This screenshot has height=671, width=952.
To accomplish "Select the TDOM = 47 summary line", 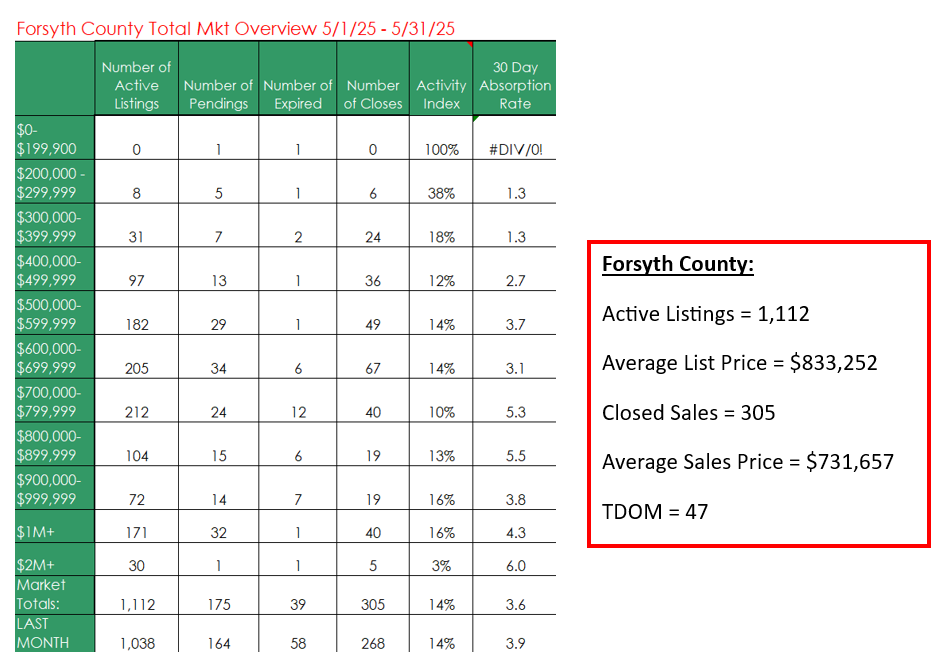I will point(655,512).
